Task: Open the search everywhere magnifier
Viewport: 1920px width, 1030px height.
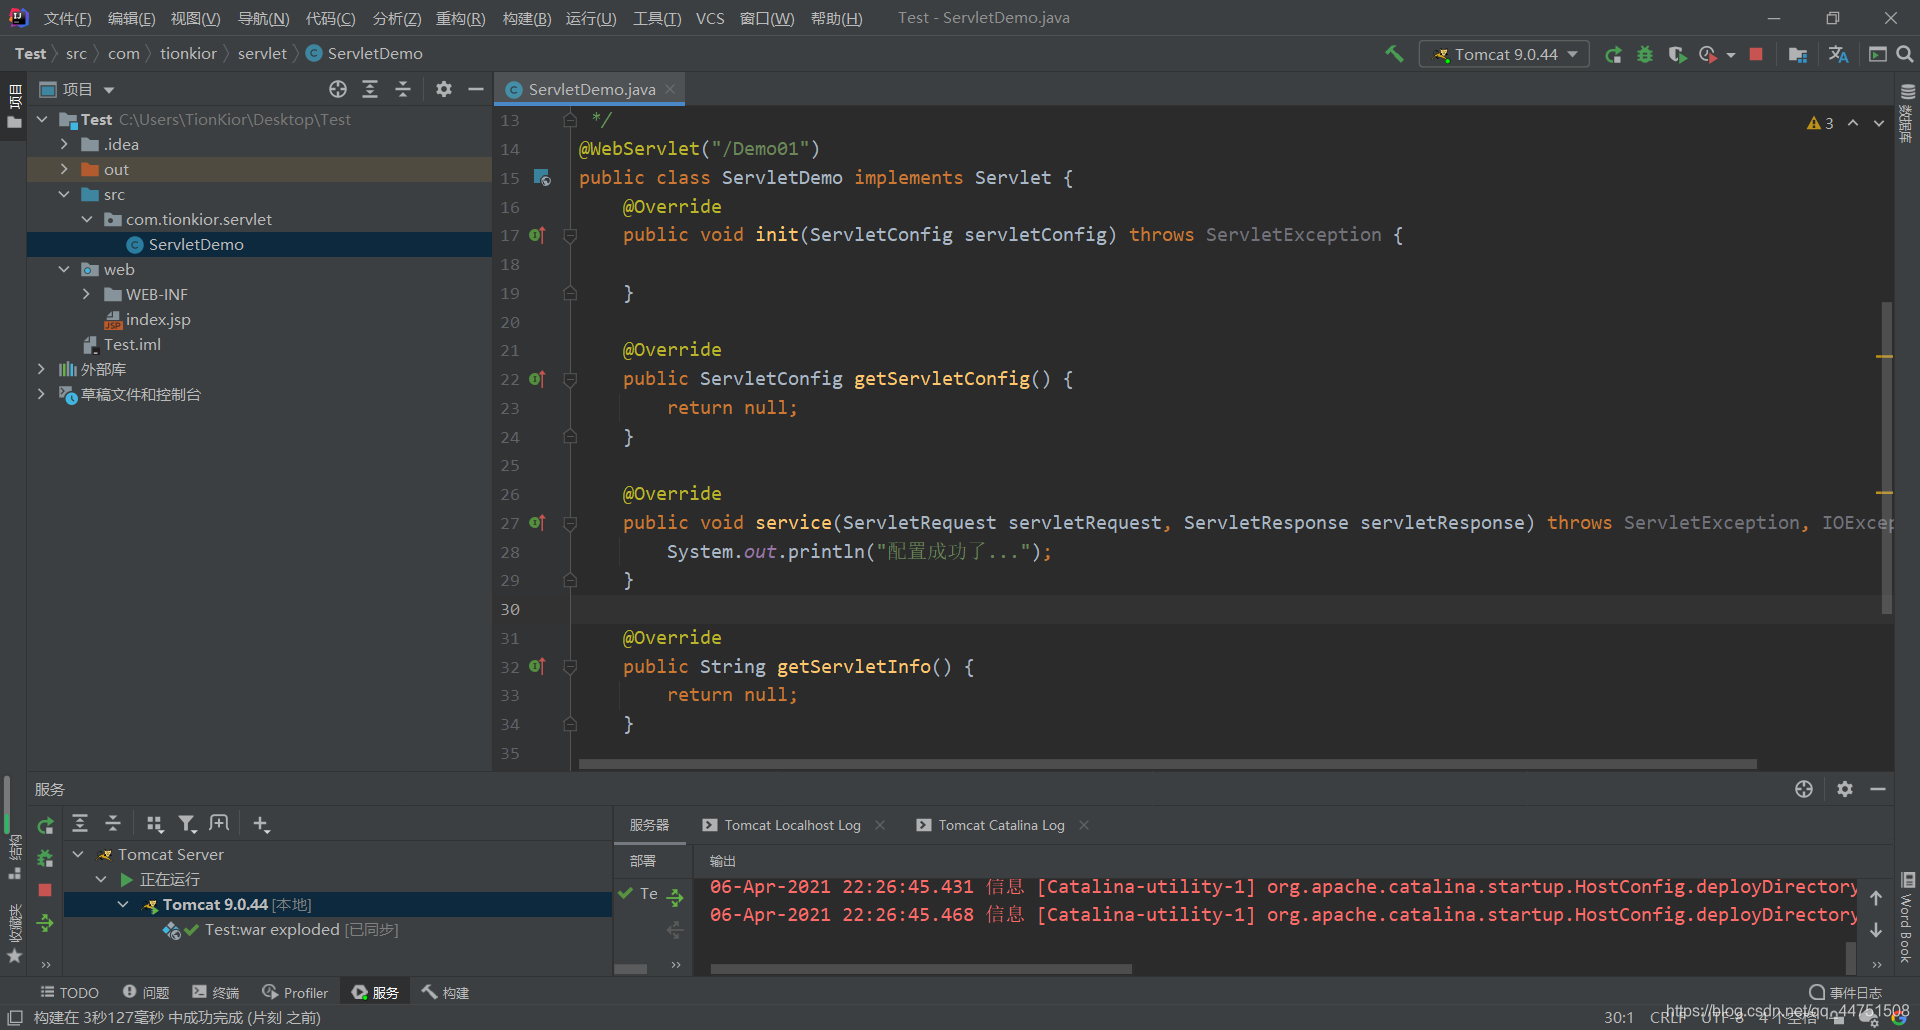Action: point(1905,54)
